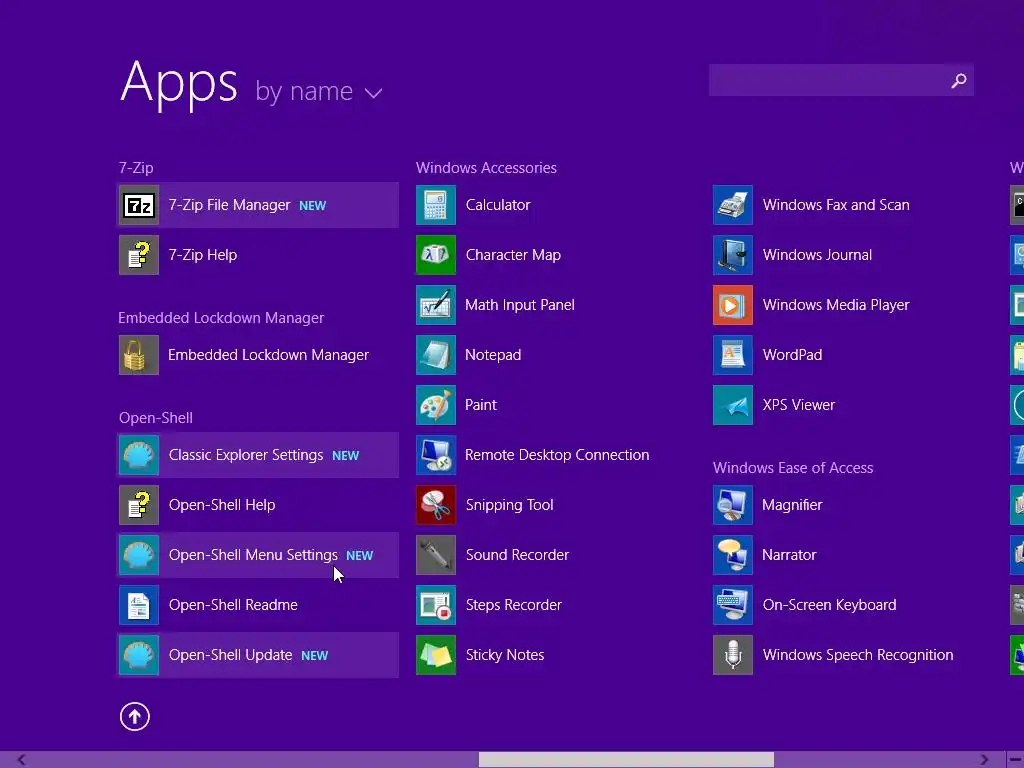Open the On-Screen Keyboard icon
This screenshot has width=1024, height=768.
pyautogui.click(x=733, y=605)
